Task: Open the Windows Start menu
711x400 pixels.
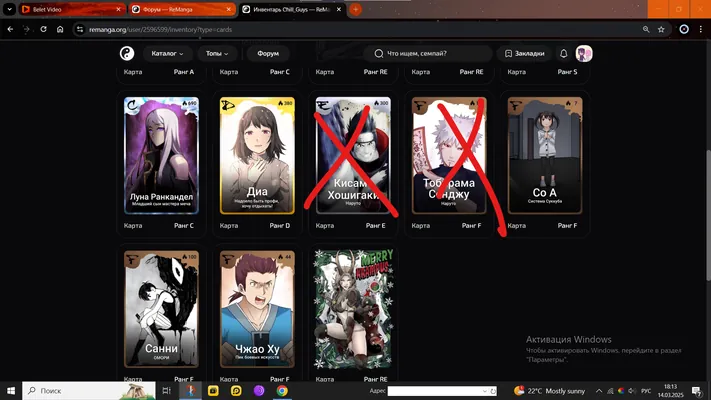Action: 11,390
